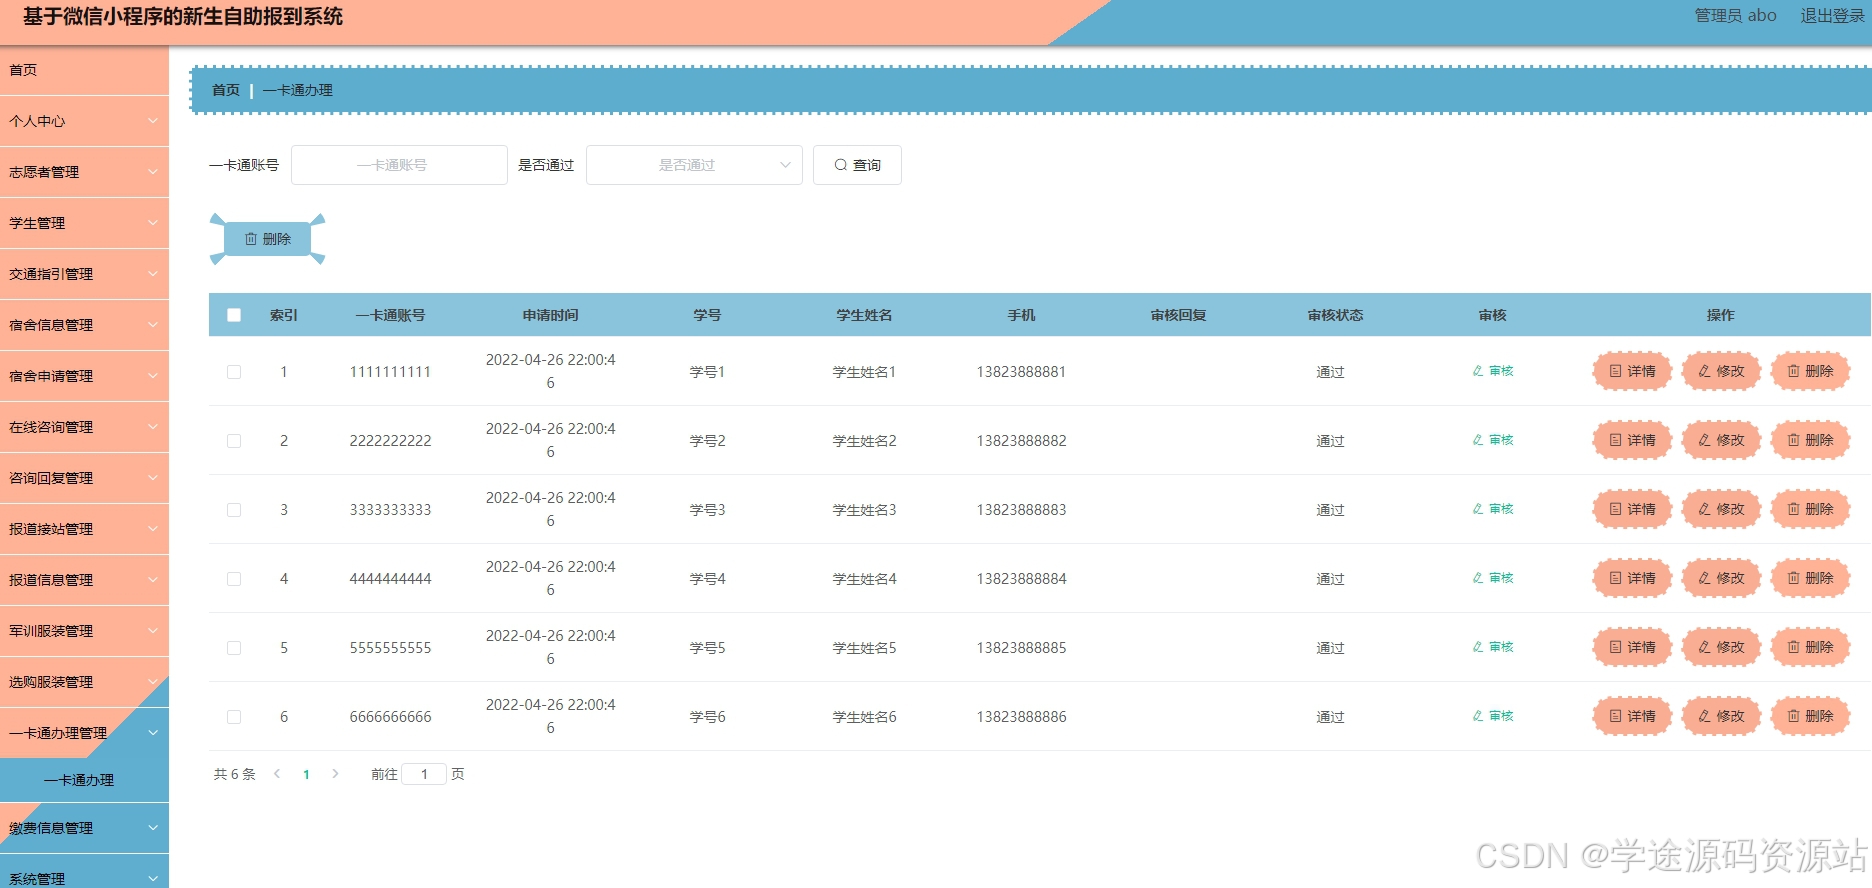Check the checkbox for row 6

point(234,717)
